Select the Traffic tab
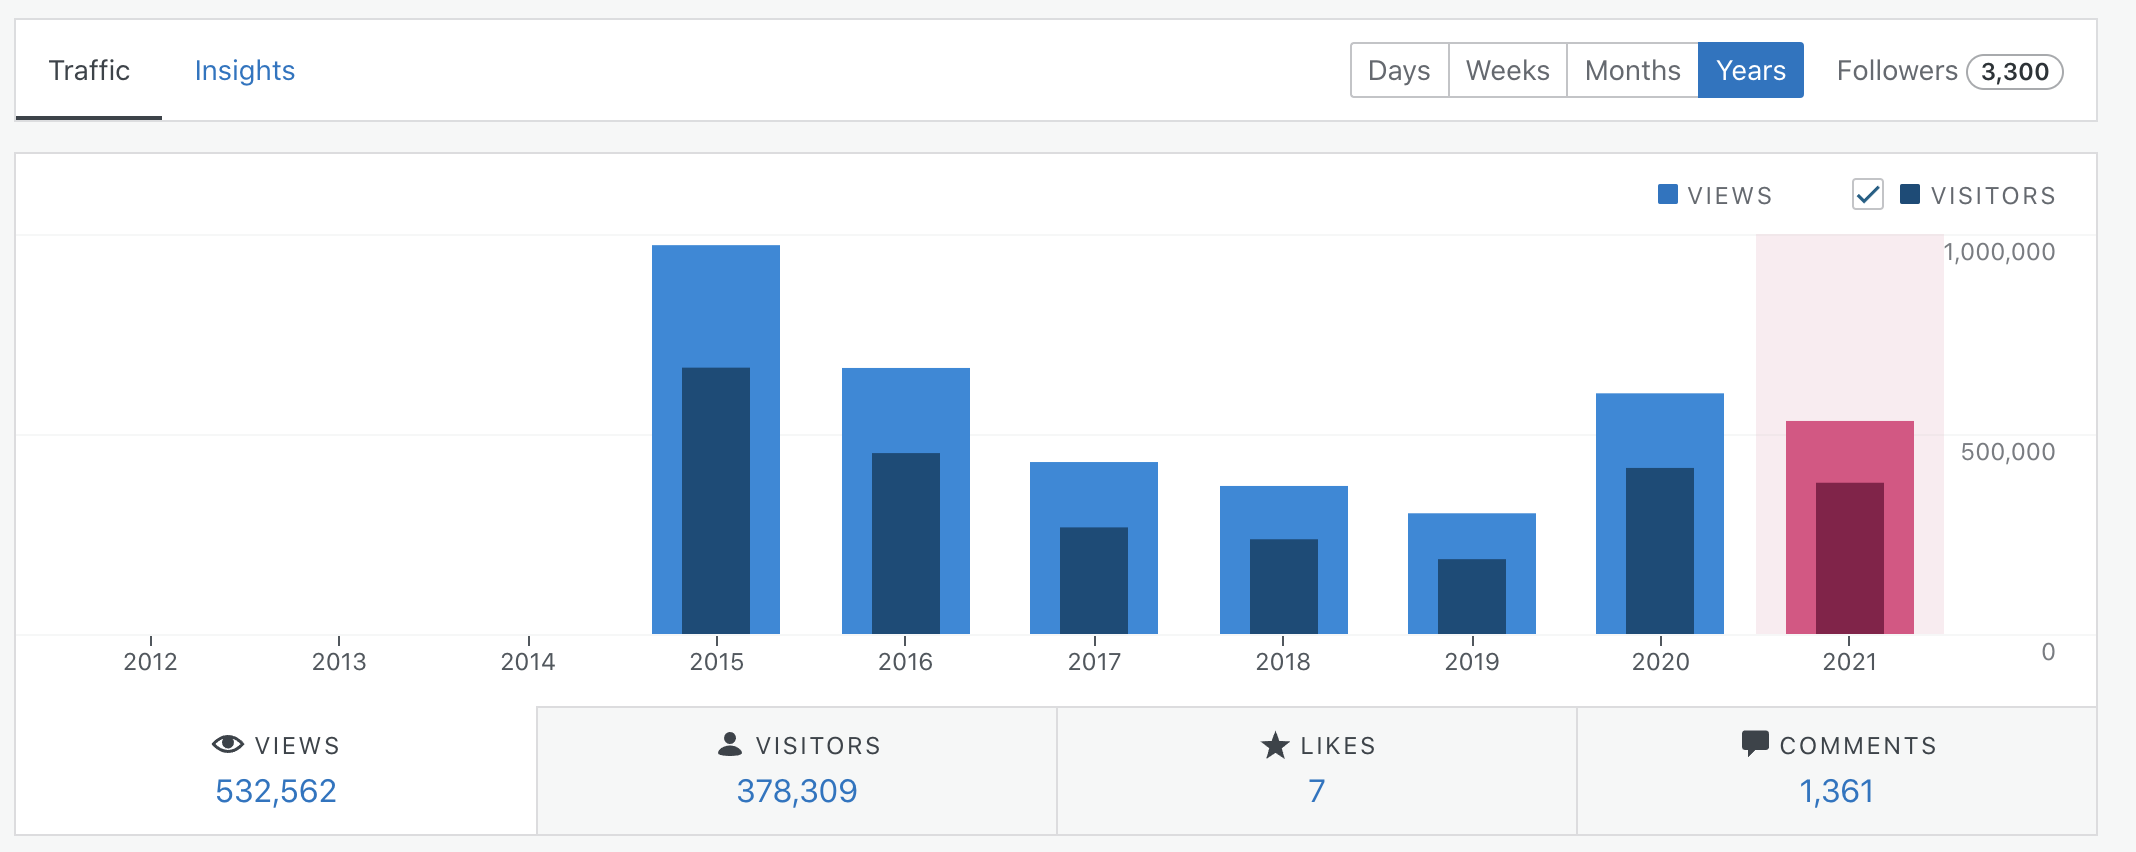This screenshot has width=2136, height=852. [x=89, y=70]
